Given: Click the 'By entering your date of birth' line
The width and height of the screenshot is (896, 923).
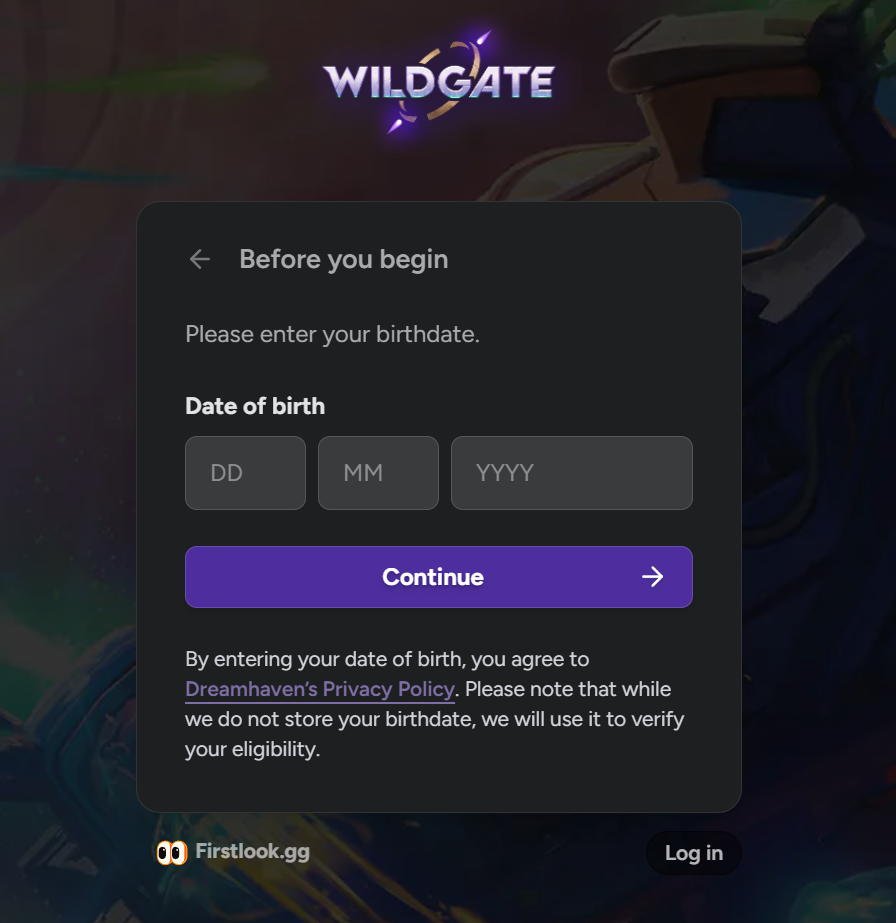Looking at the screenshot, I should tap(387, 659).
